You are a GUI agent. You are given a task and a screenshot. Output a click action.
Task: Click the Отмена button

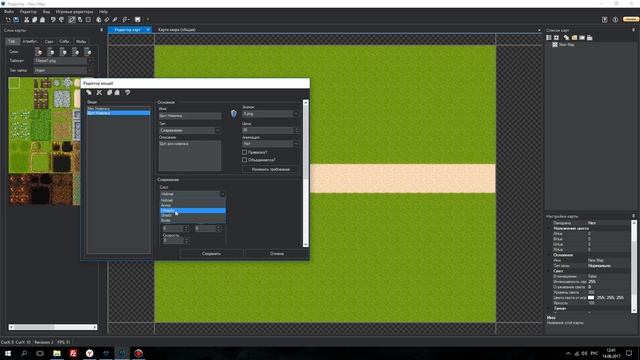(277, 253)
